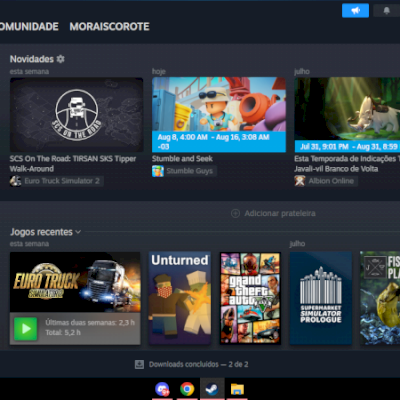Add a shelf with Adicionar prateleira
Viewport: 400px width, 400px height.
point(273,213)
